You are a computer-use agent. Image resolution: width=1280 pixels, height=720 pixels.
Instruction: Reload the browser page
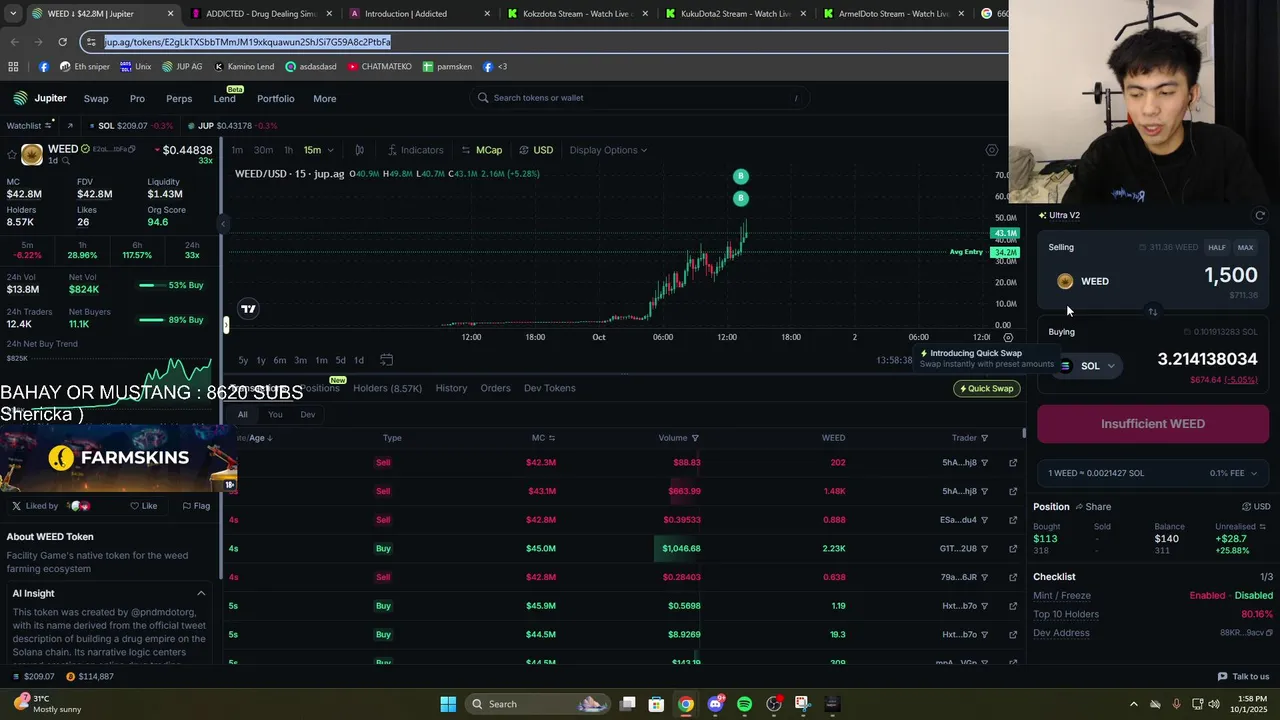pos(62,42)
